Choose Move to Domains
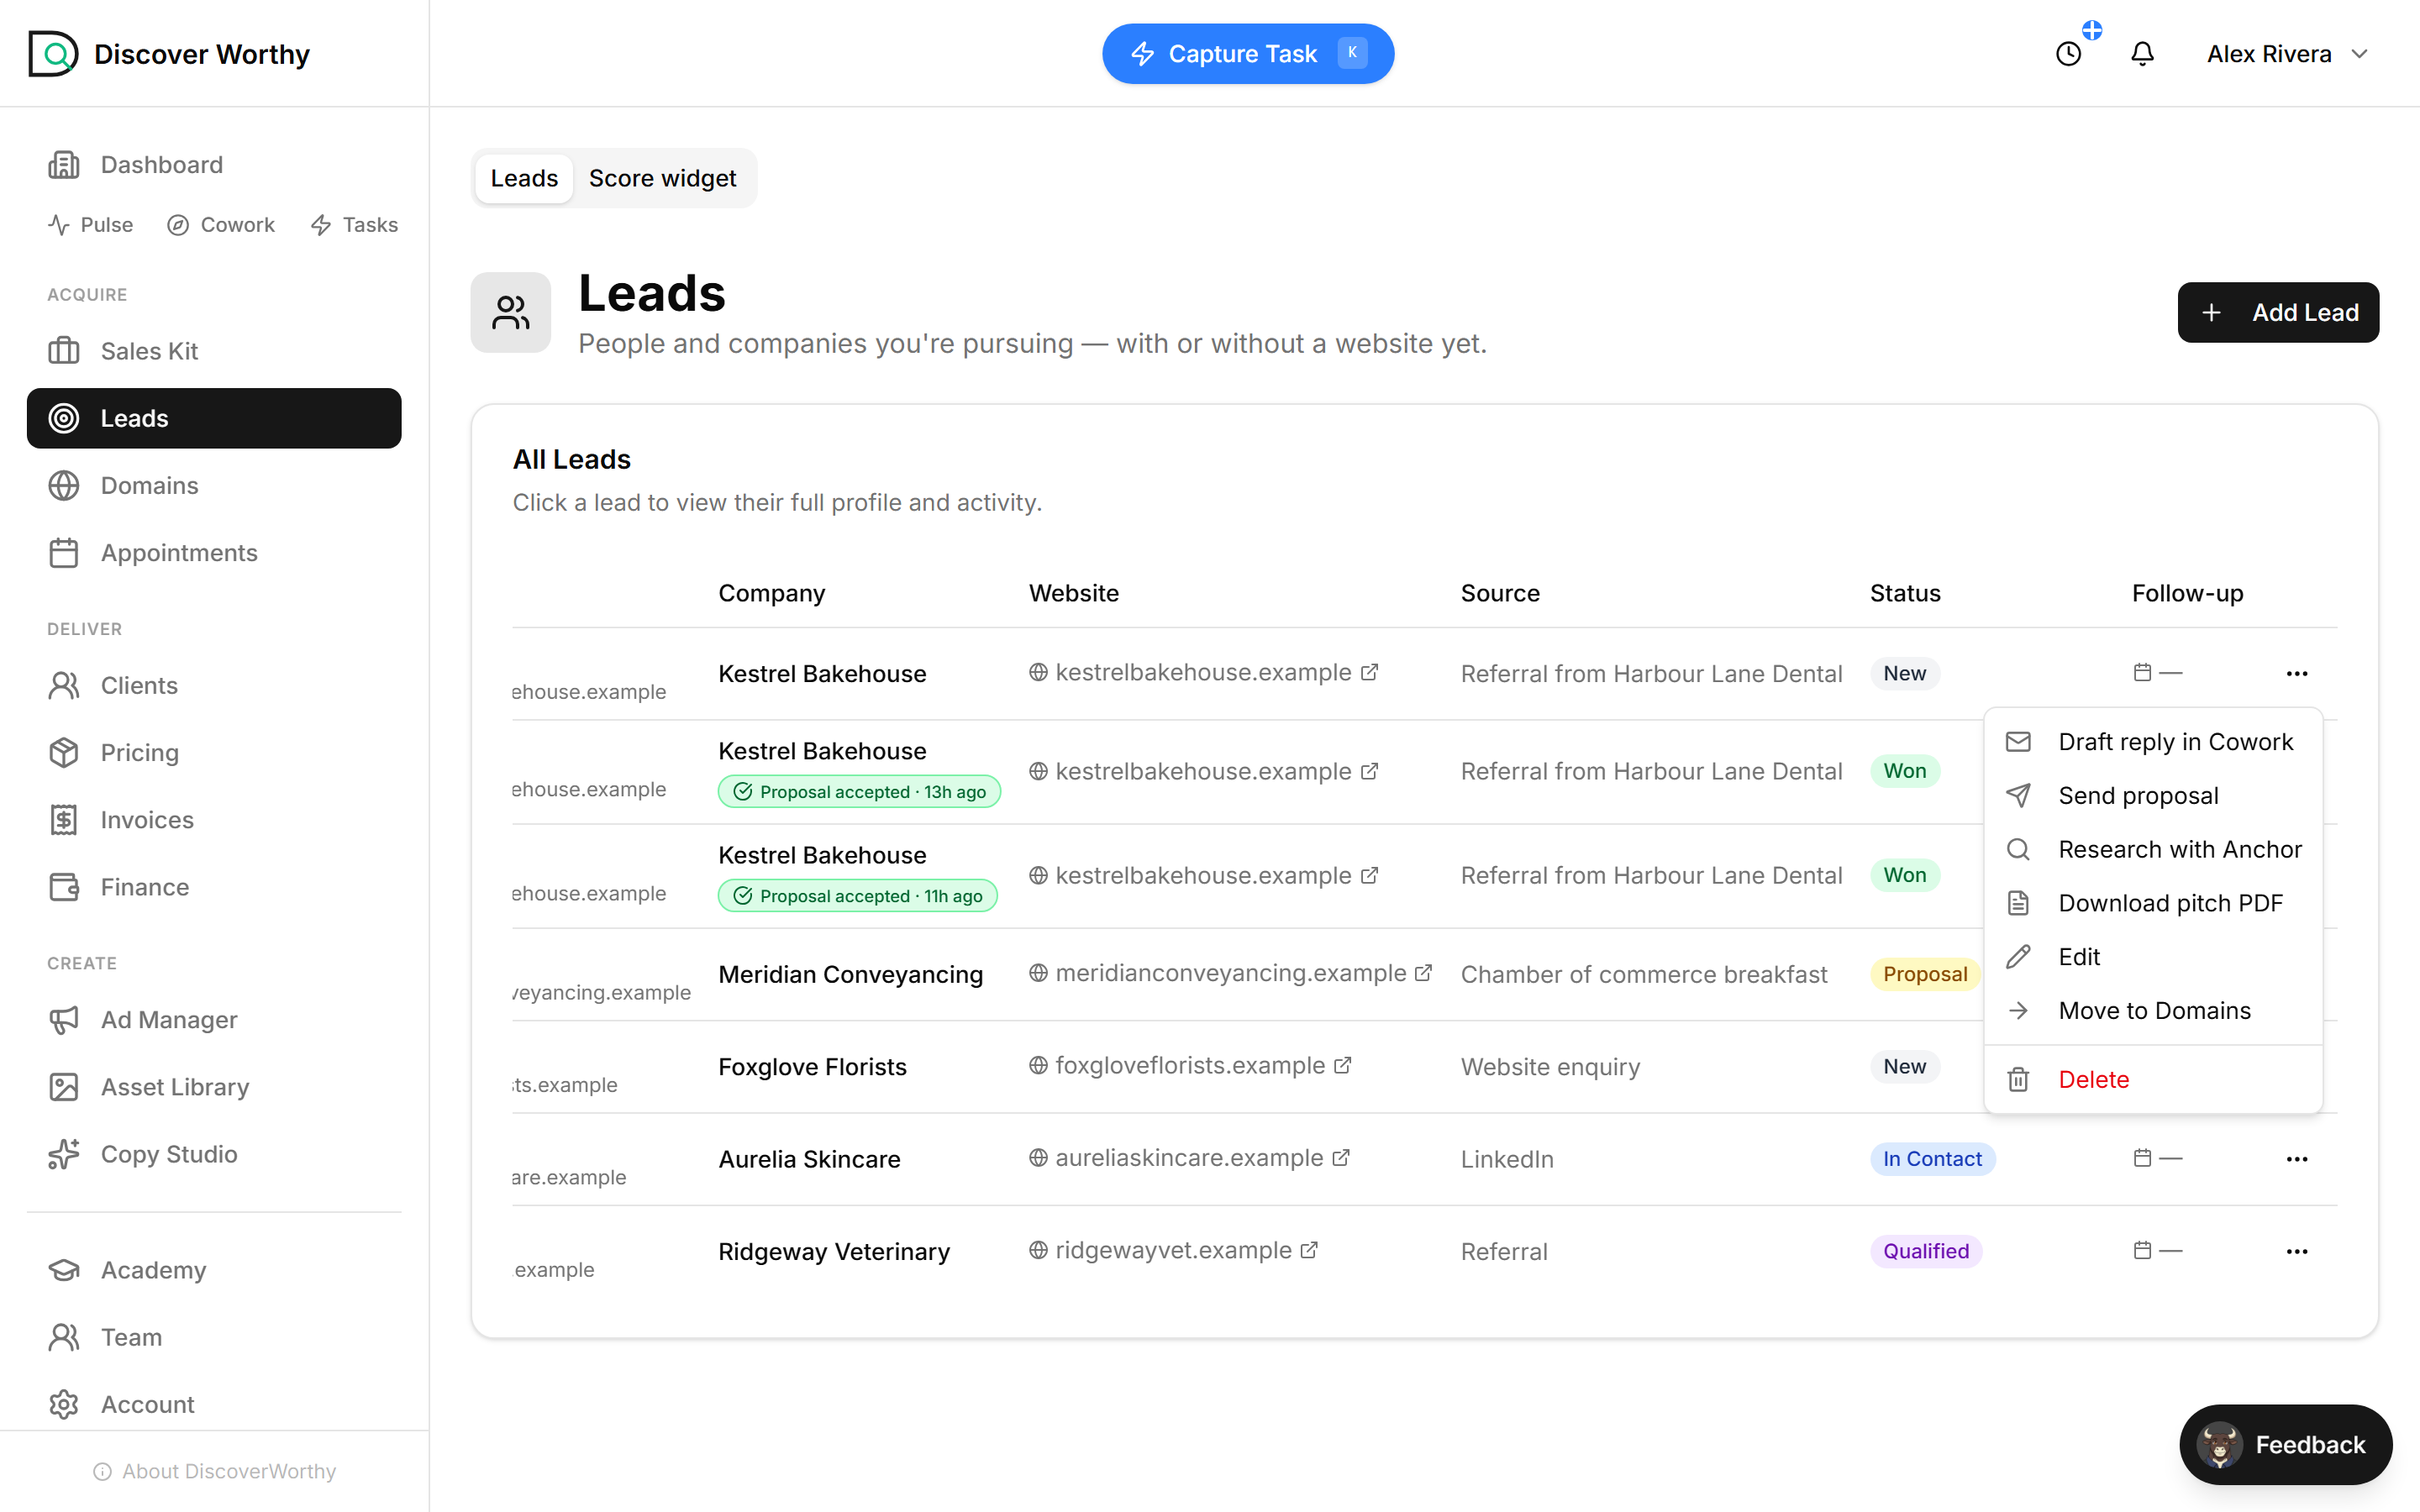The height and width of the screenshot is (1512, 2420). point(2153,1011)
